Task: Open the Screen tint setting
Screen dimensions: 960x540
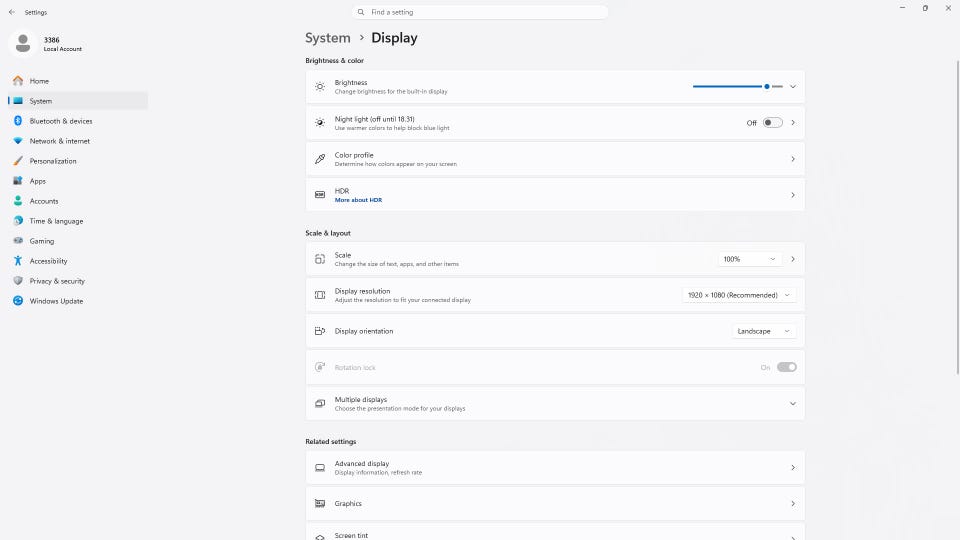Action: coord(555,532)
